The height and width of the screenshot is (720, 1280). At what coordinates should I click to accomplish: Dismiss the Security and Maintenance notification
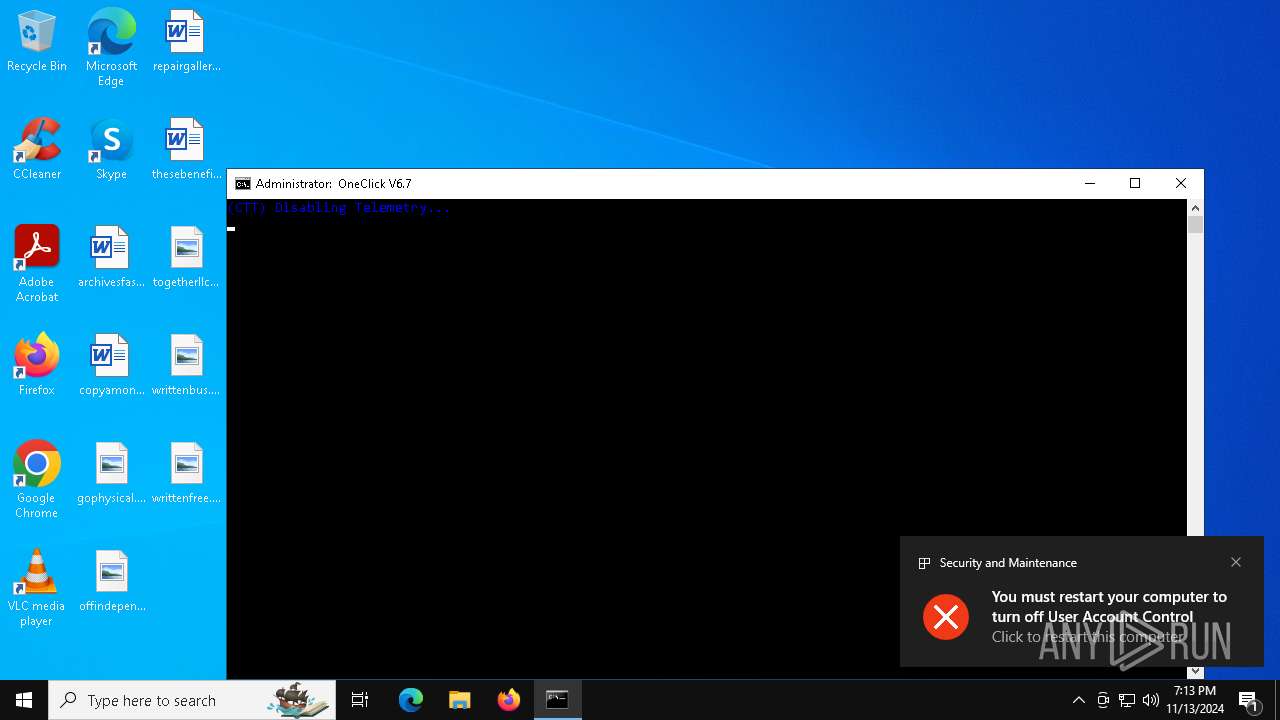[x=1236, y=562]
